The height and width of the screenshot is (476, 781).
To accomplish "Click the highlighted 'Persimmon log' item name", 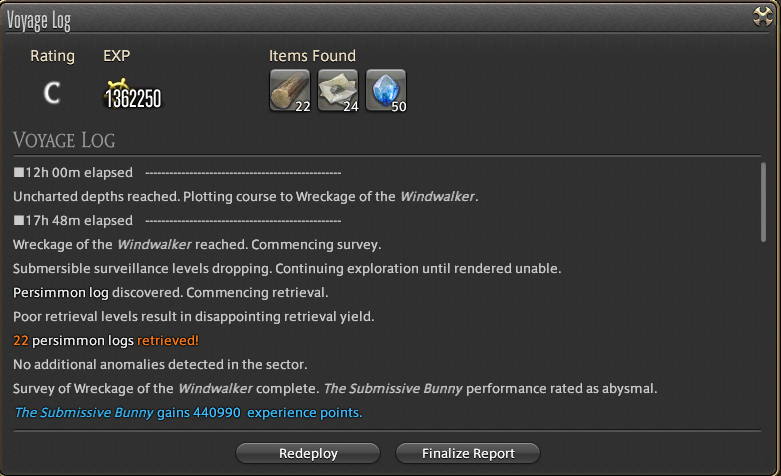I will pos(61,293).
